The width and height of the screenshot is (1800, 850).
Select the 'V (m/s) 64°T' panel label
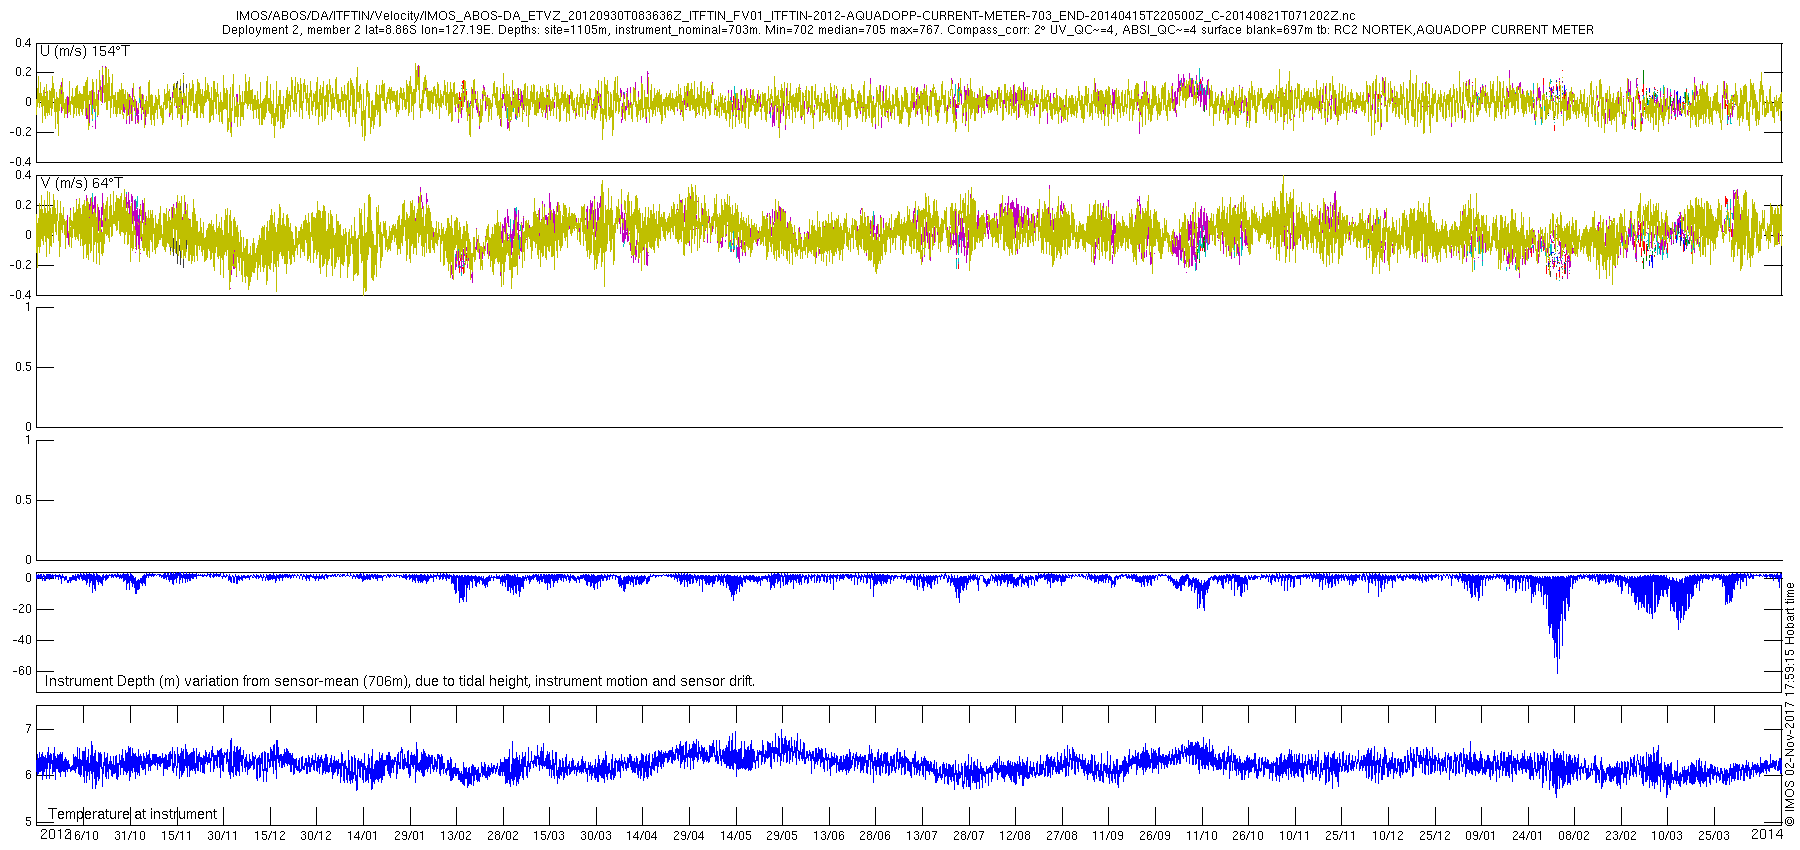(82, 183)
